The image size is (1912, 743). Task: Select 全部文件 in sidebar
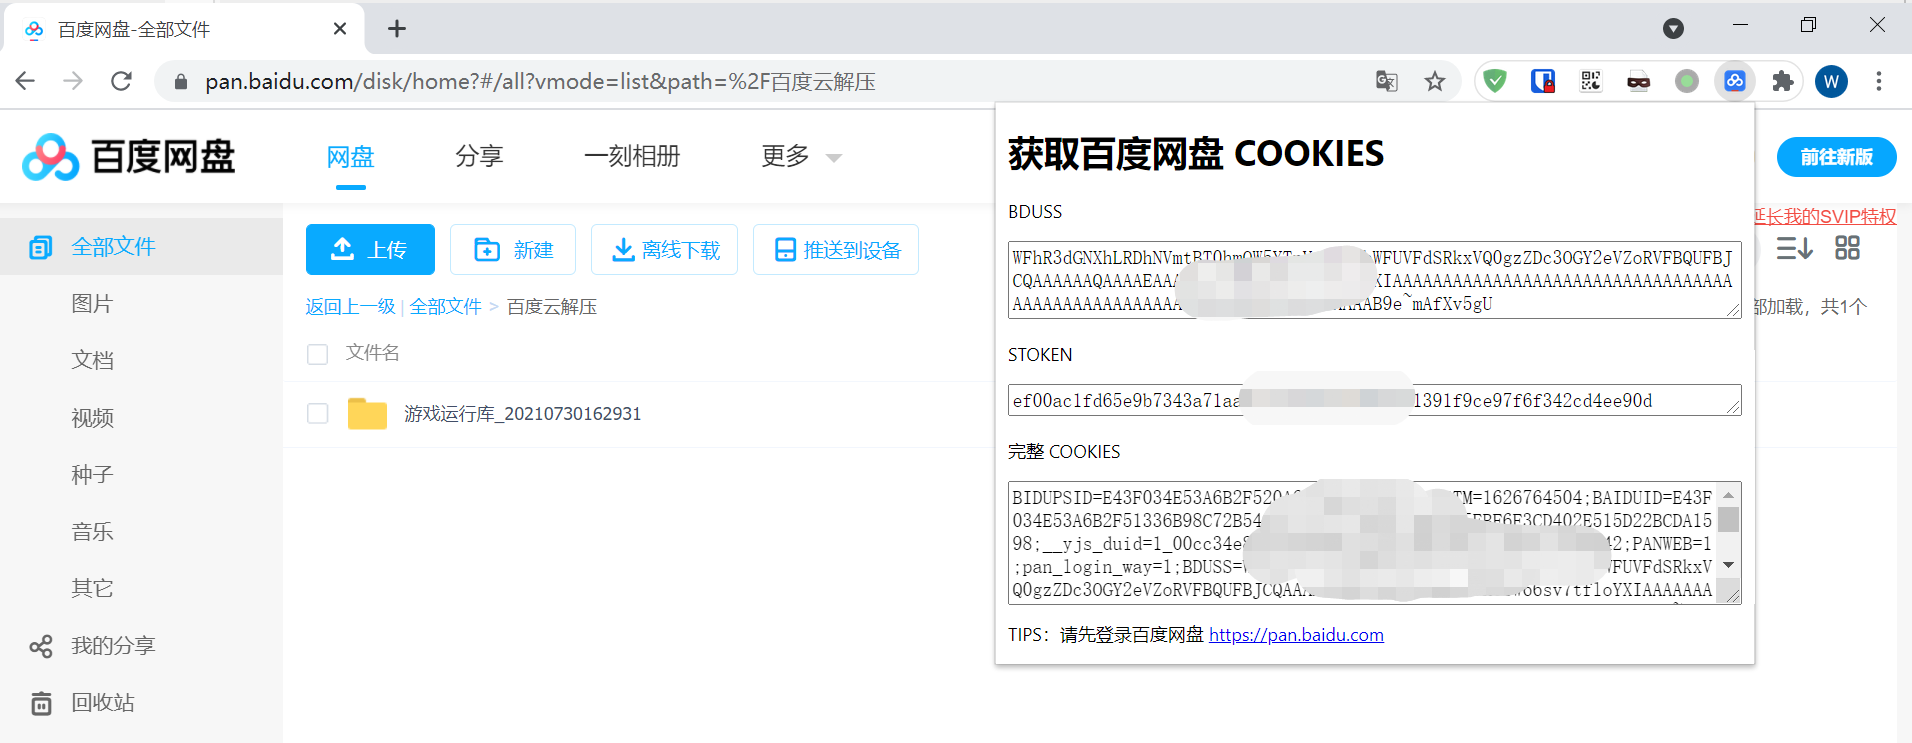pyautogui.click(x=141, y=246)
